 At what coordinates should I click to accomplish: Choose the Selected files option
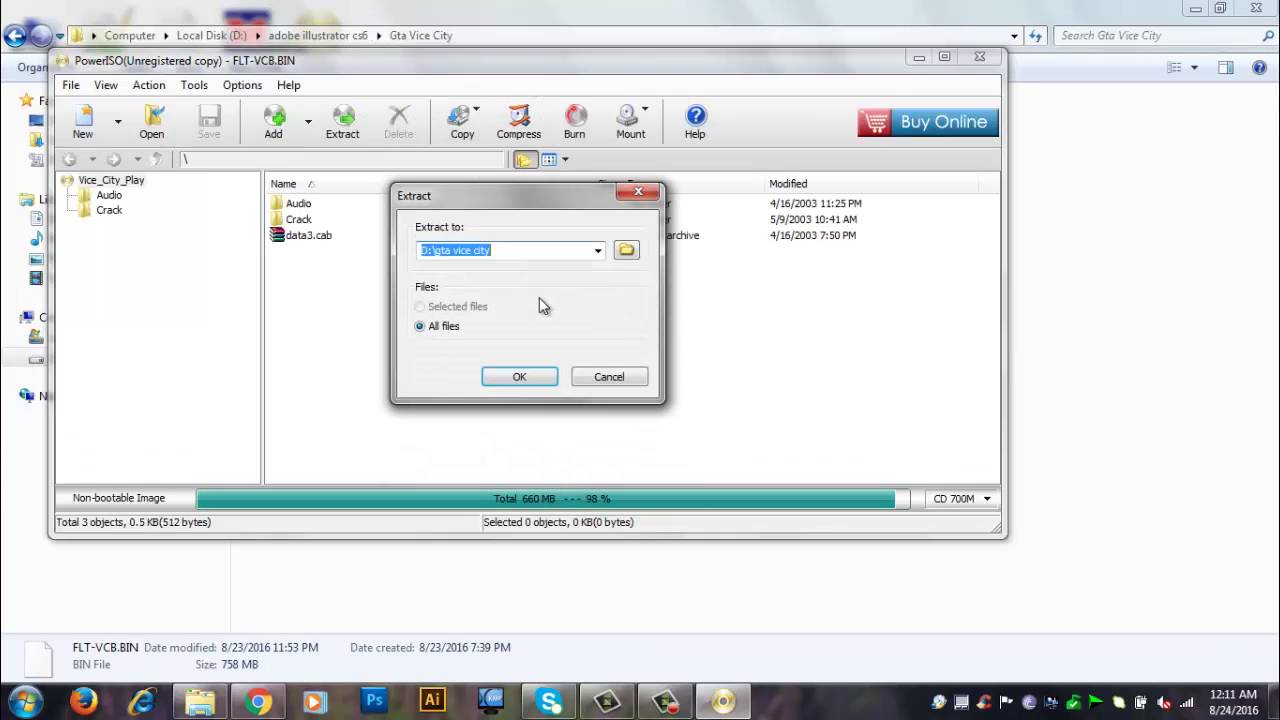point(419,306)
